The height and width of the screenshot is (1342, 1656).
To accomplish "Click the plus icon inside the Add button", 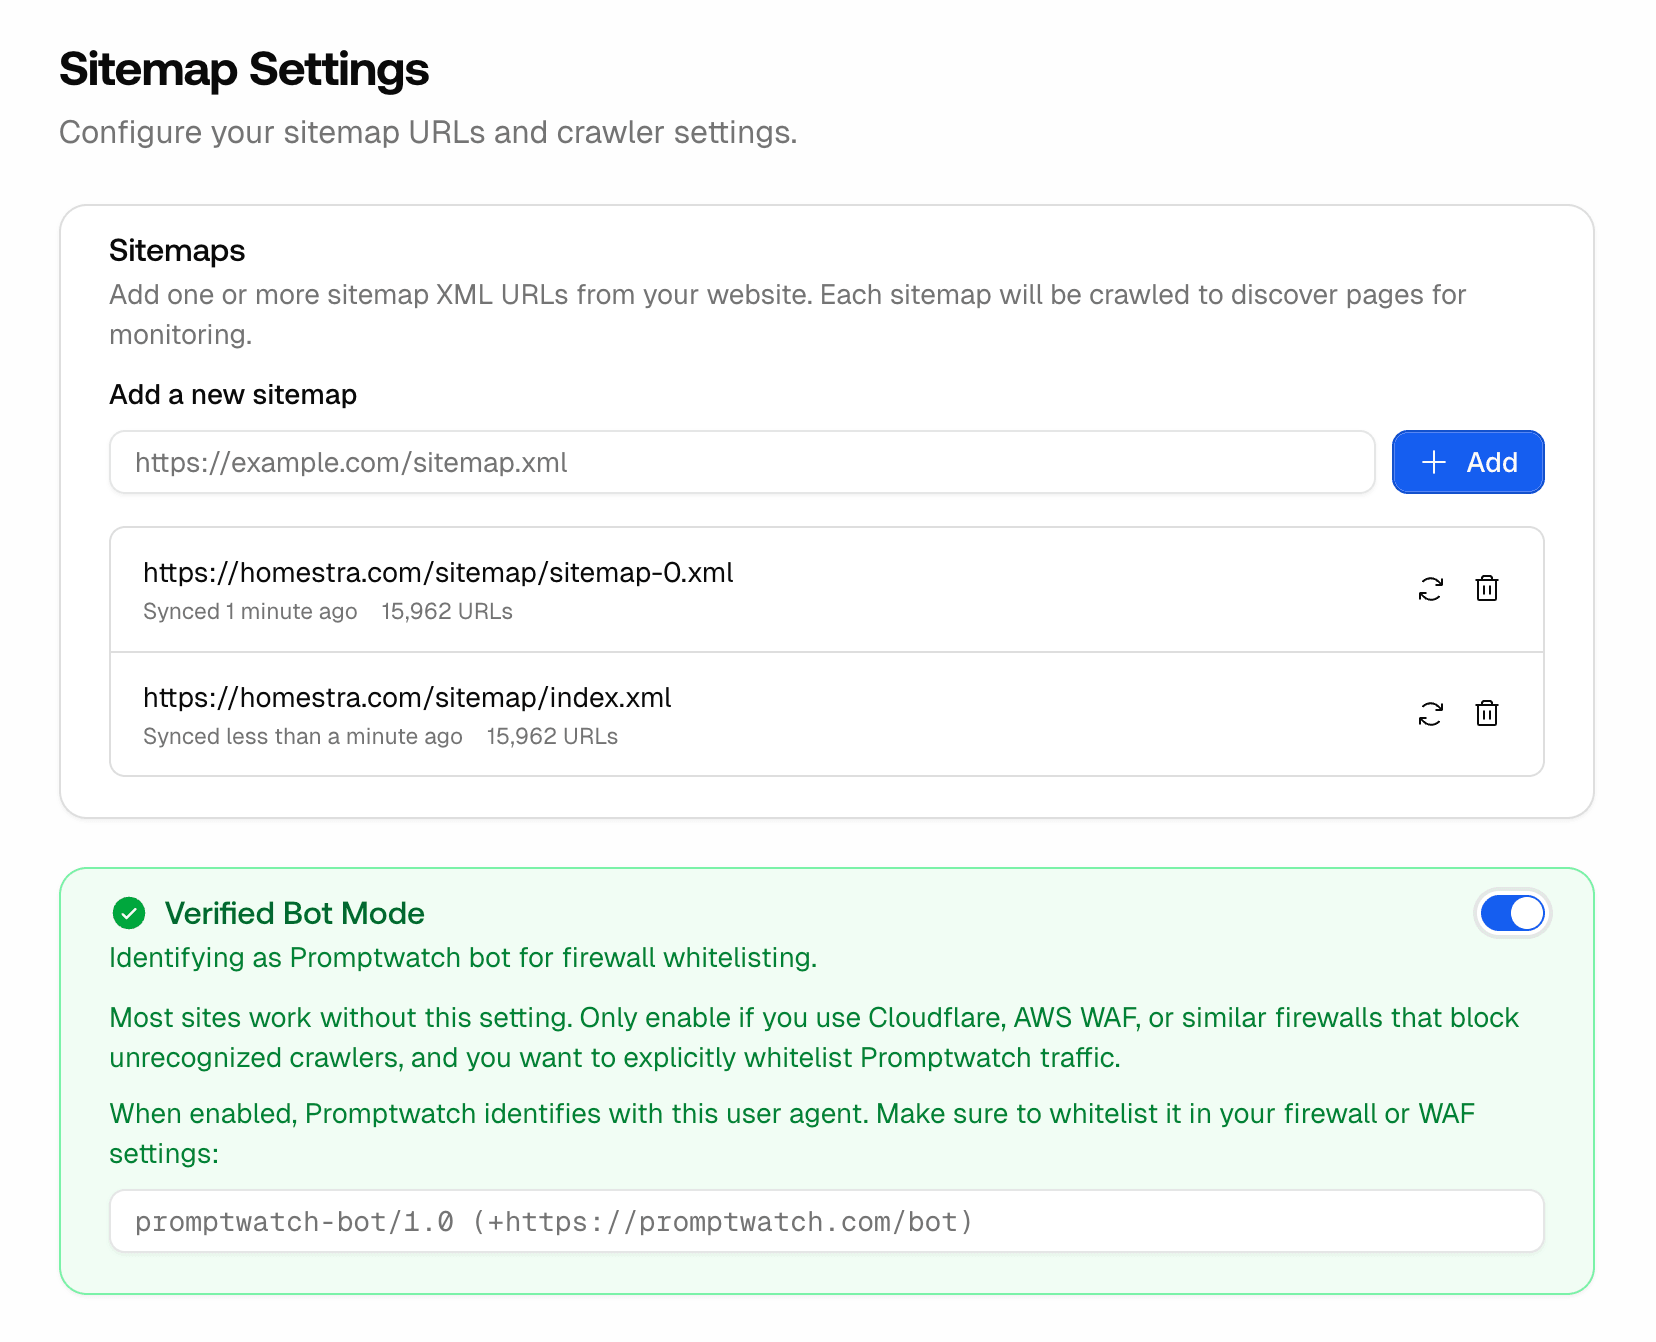I will [x=1434, y=462].
